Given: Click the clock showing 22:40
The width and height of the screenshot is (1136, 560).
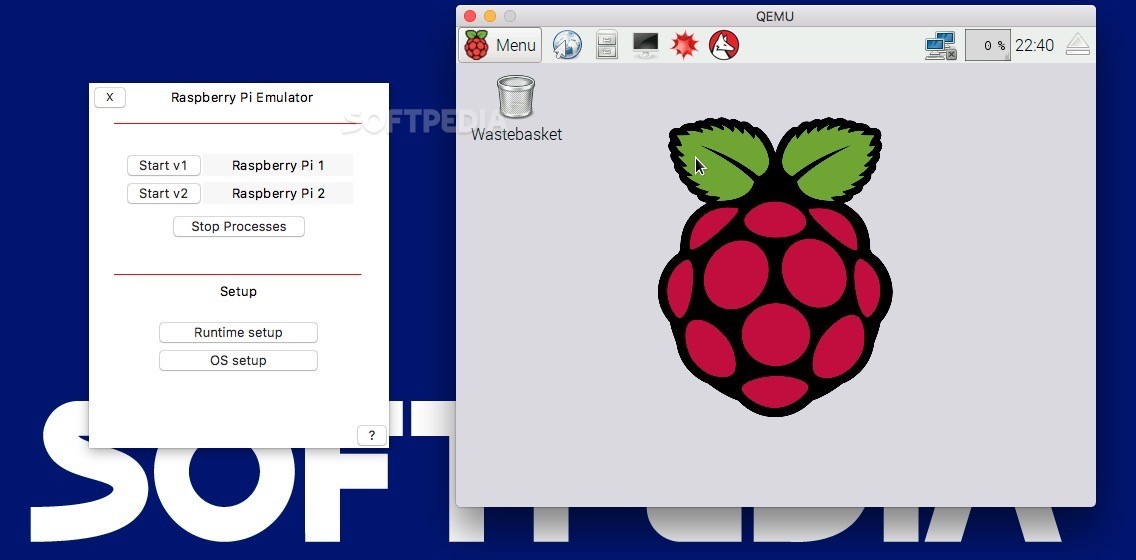Looking at the screenshot, I should (1034, 45).
